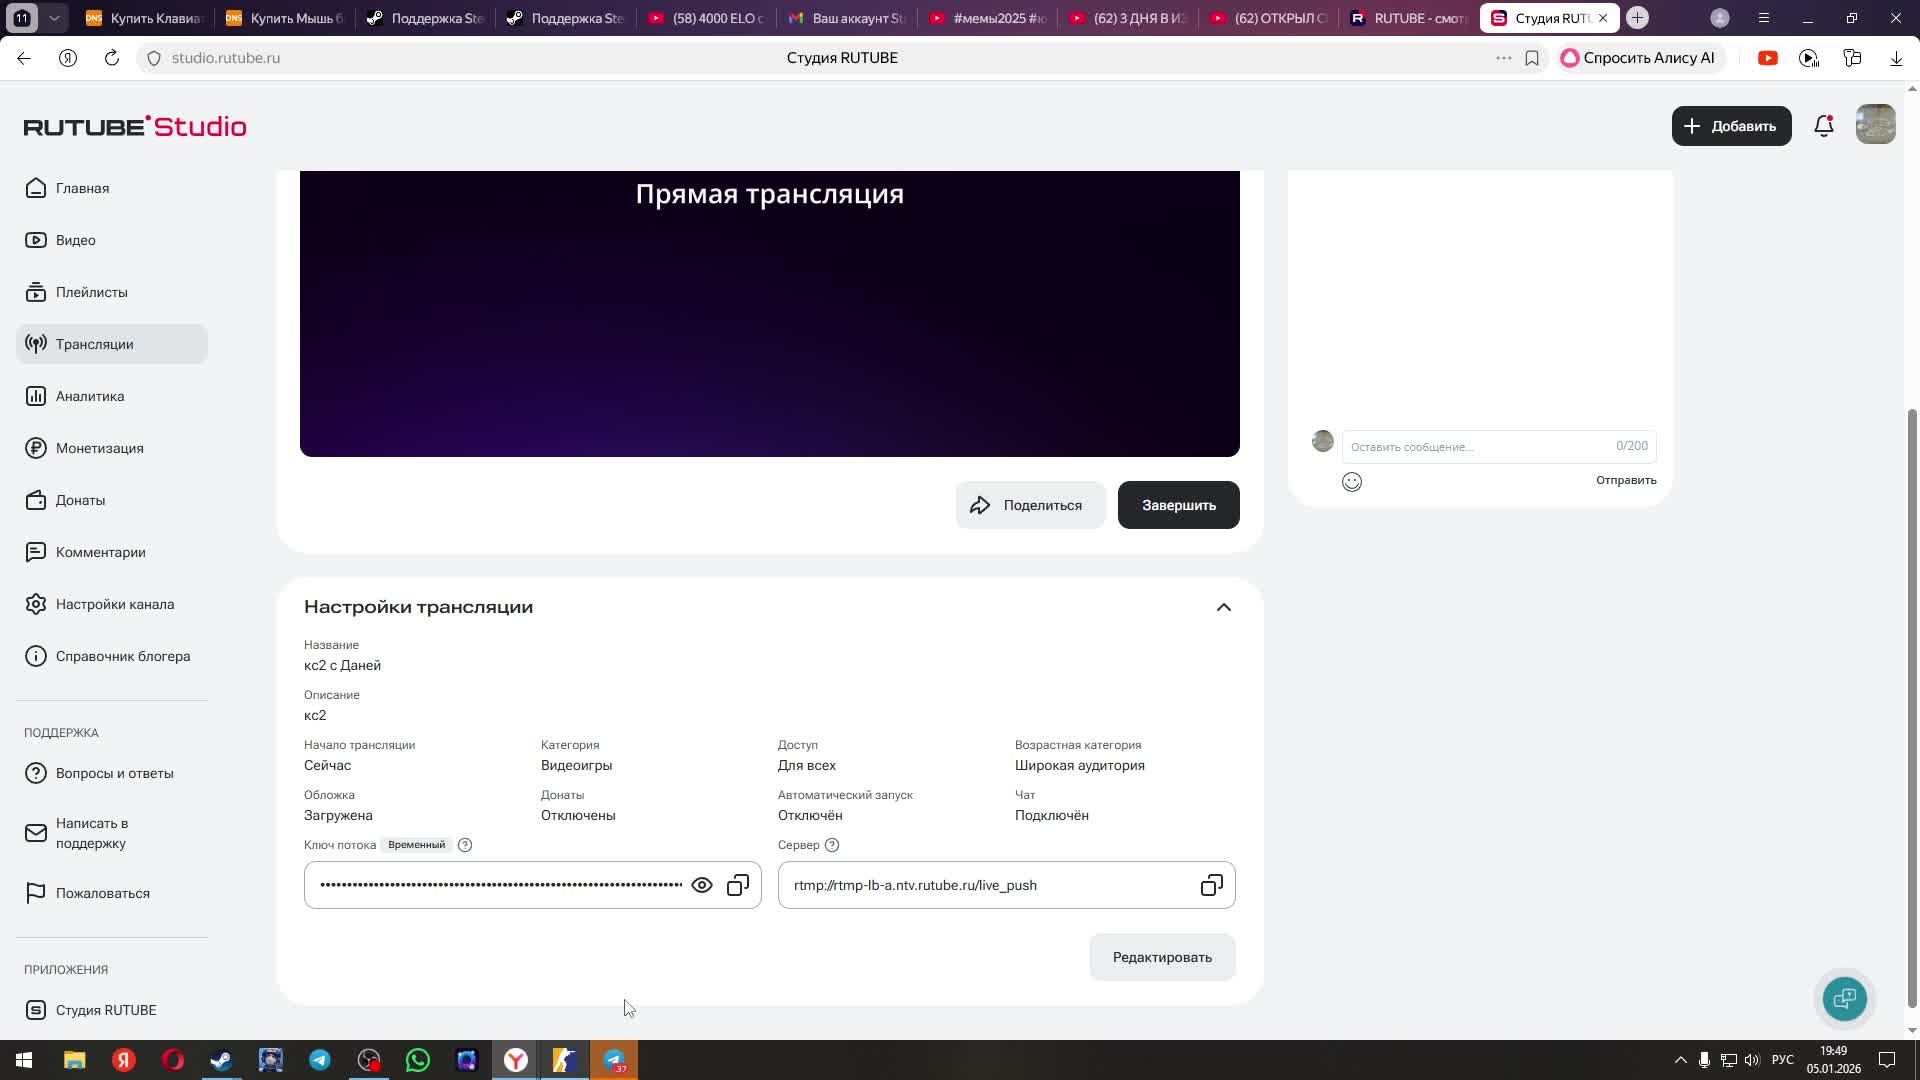Select Трансляции in sidebar

pyautogui.click(x=112, y=344)
